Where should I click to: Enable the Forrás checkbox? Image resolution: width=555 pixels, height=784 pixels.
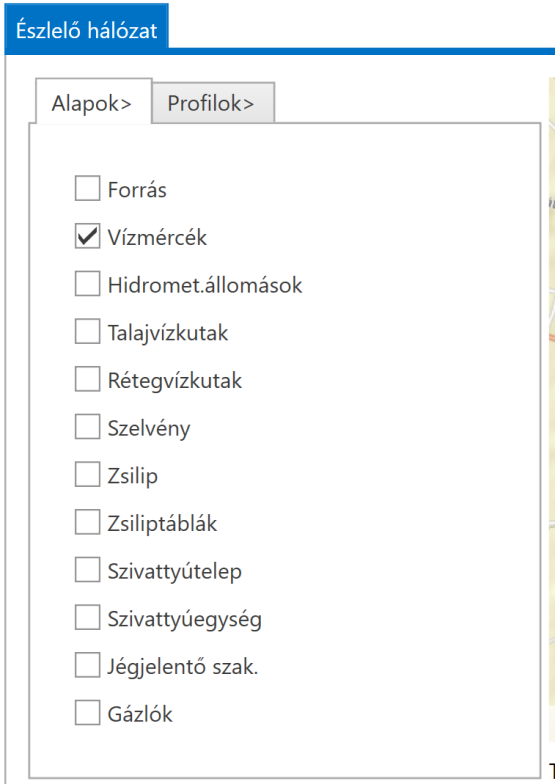(x=88, y=188)
